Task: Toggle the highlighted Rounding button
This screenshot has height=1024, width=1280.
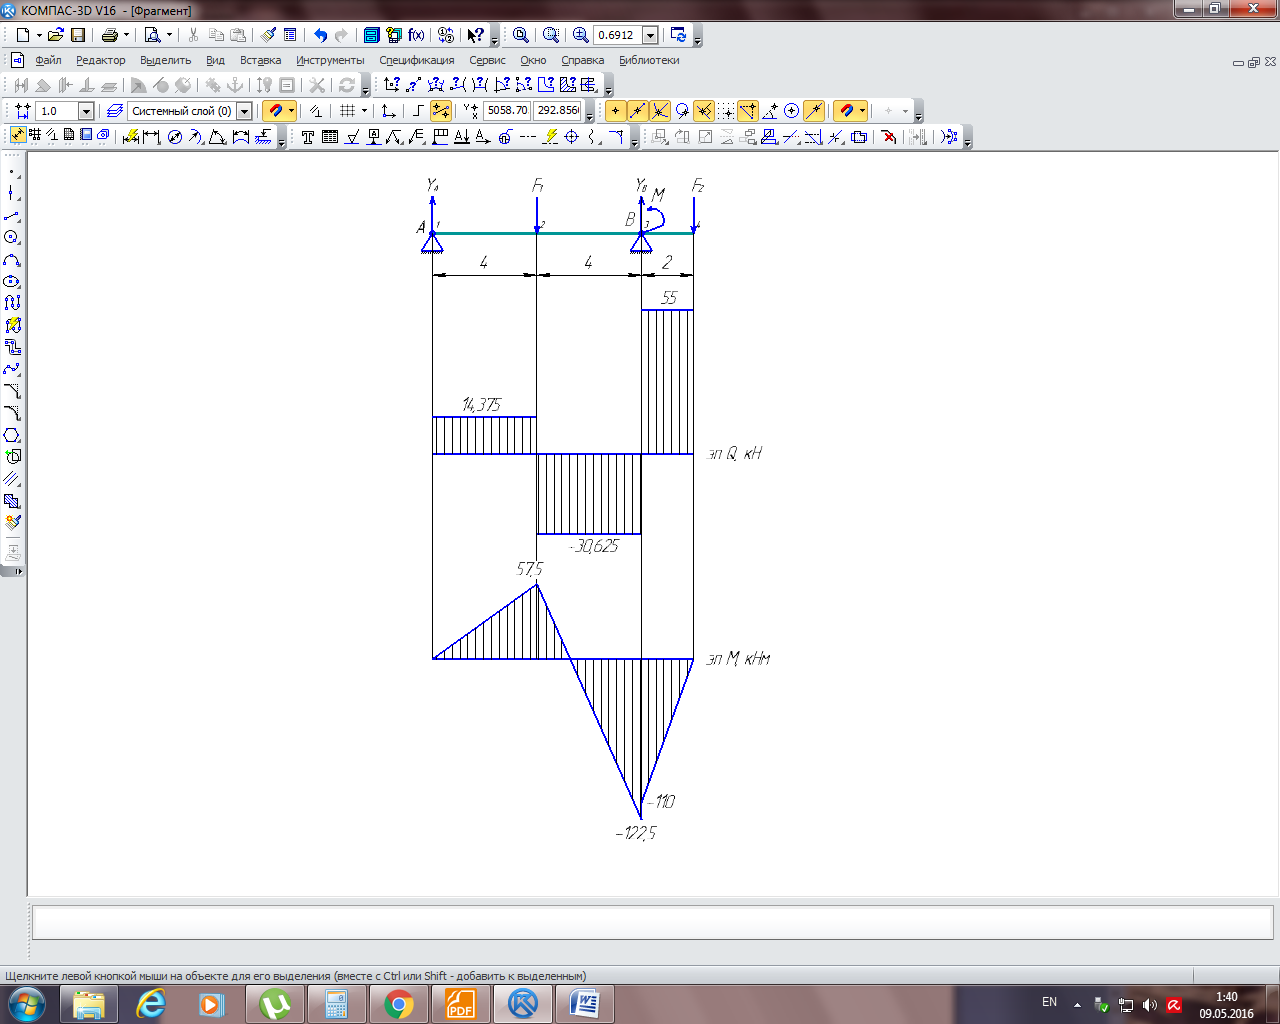Action: tap(441, 111)
